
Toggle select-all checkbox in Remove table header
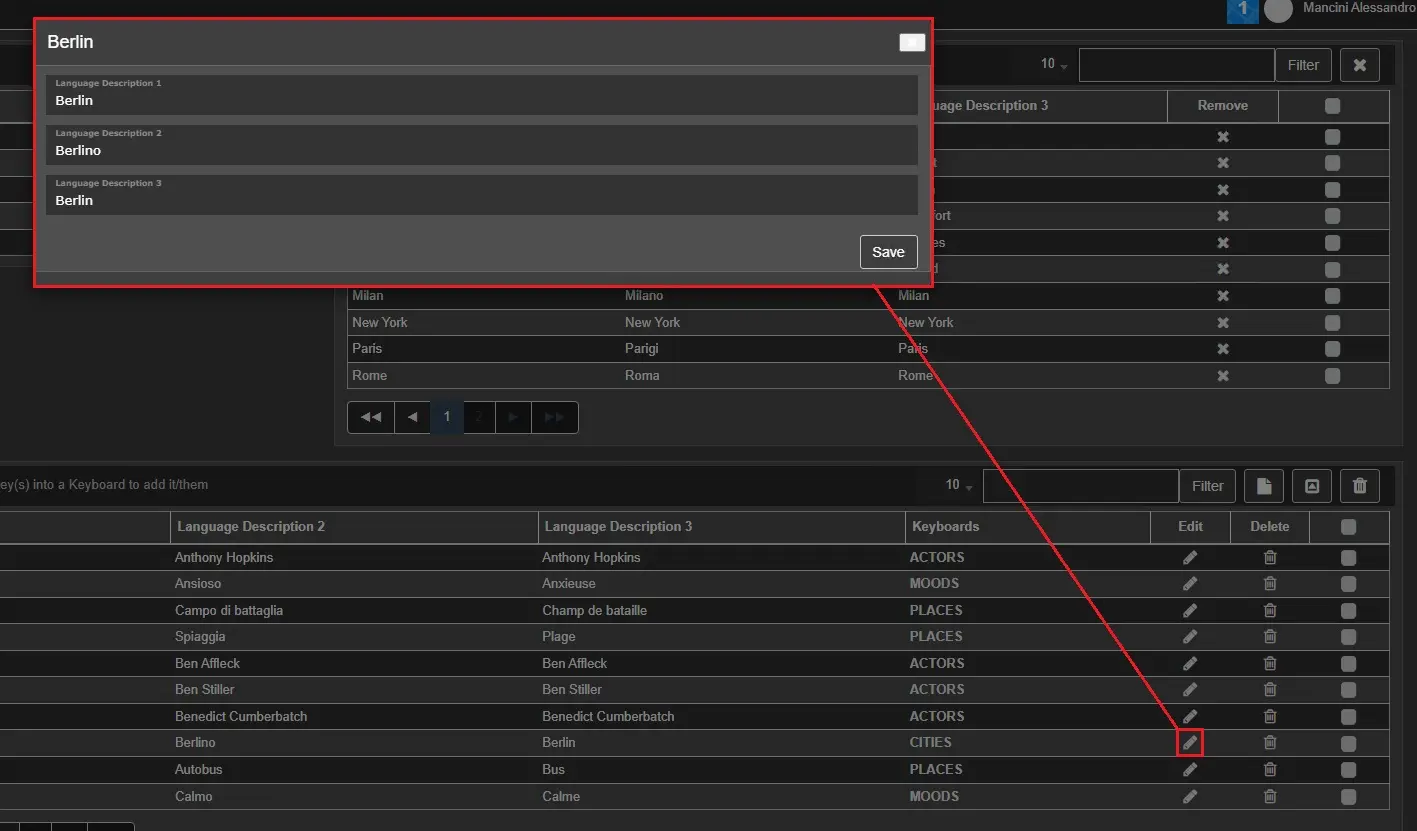(x=1332, y=106)
